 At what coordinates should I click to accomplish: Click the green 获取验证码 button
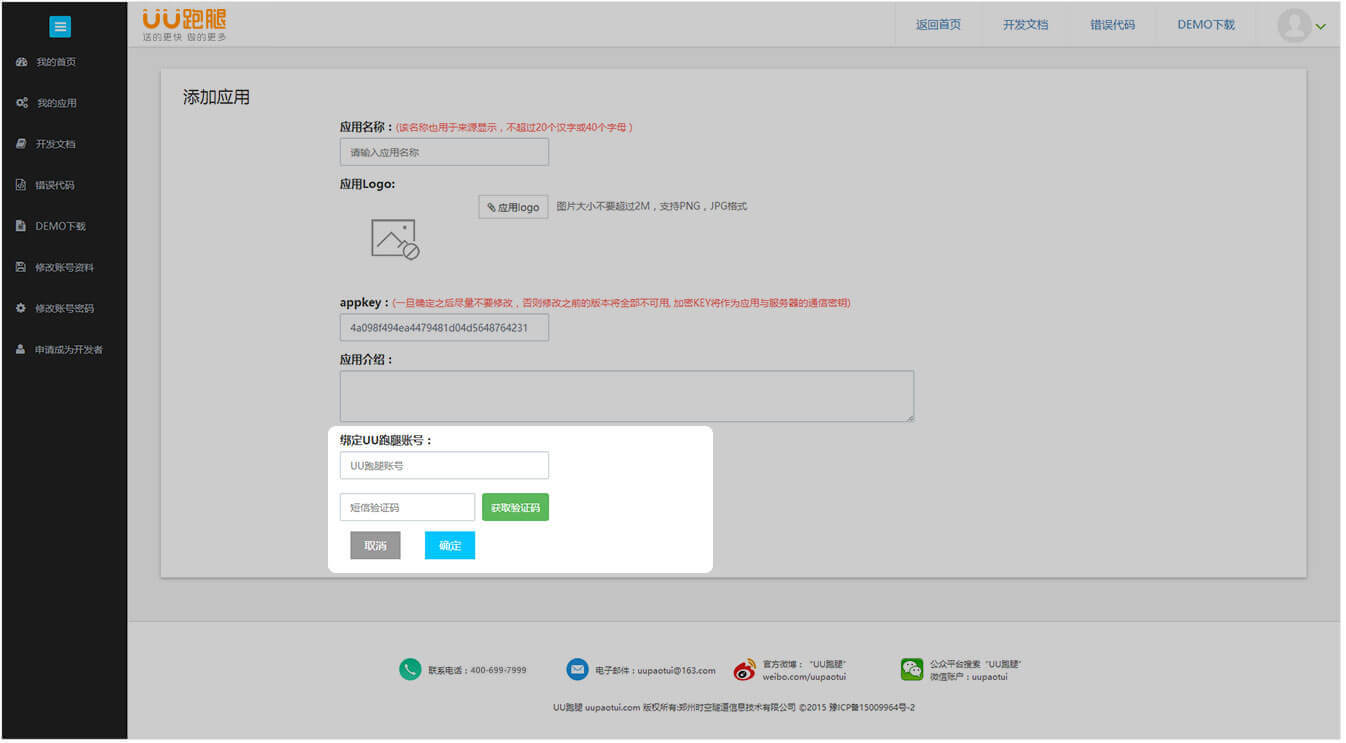point(515,507)
